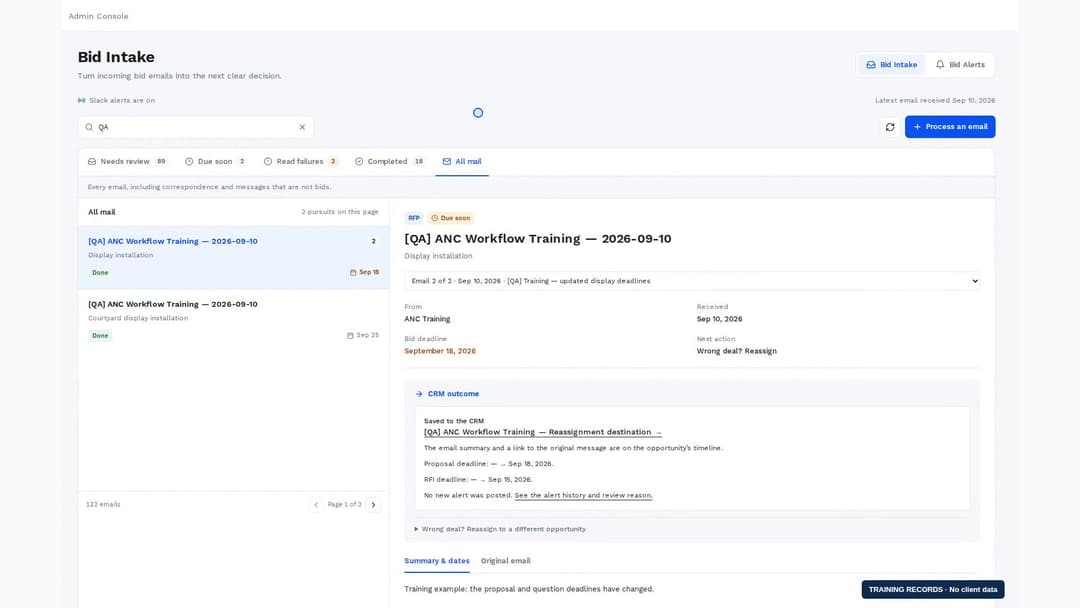Click the Sep 25 deadline on second item
The height and width of the screenshot is (608, 1080).
[x=363, y=335]
